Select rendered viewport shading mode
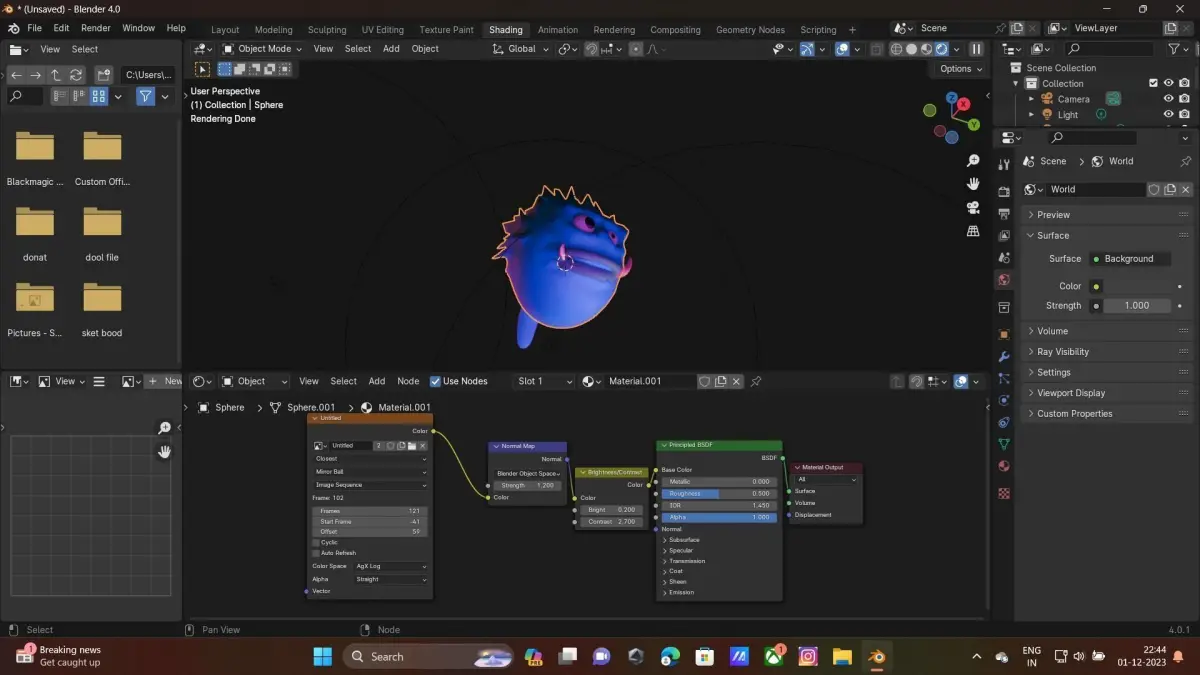This screenshot has width=1200, height=675. coord(941,49)
